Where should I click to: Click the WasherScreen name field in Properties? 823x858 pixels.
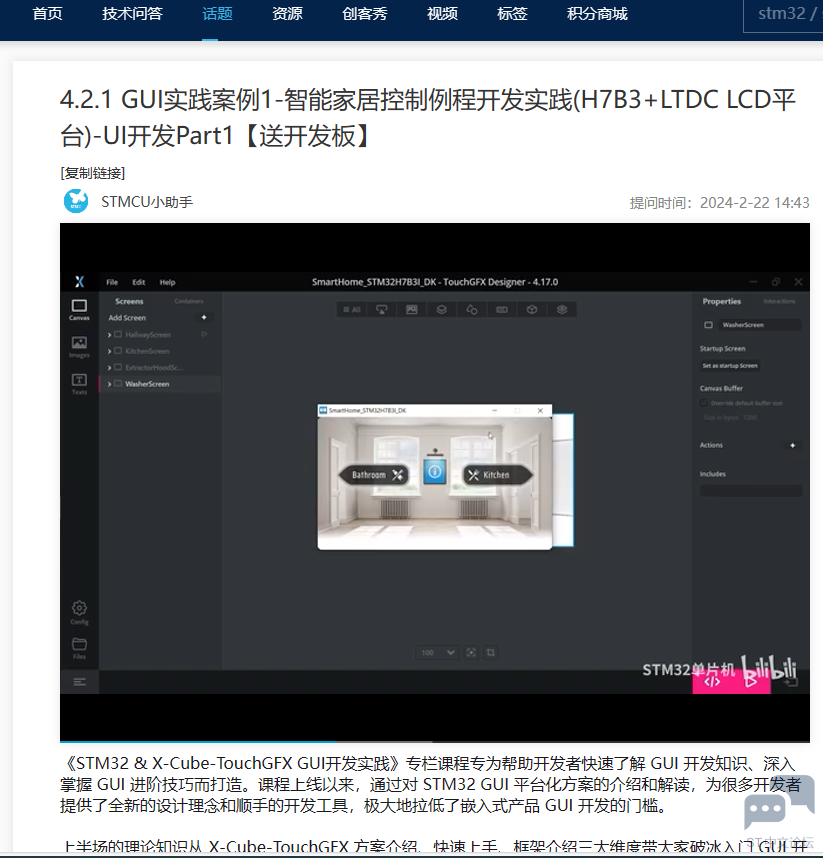[x=760, y=325]
